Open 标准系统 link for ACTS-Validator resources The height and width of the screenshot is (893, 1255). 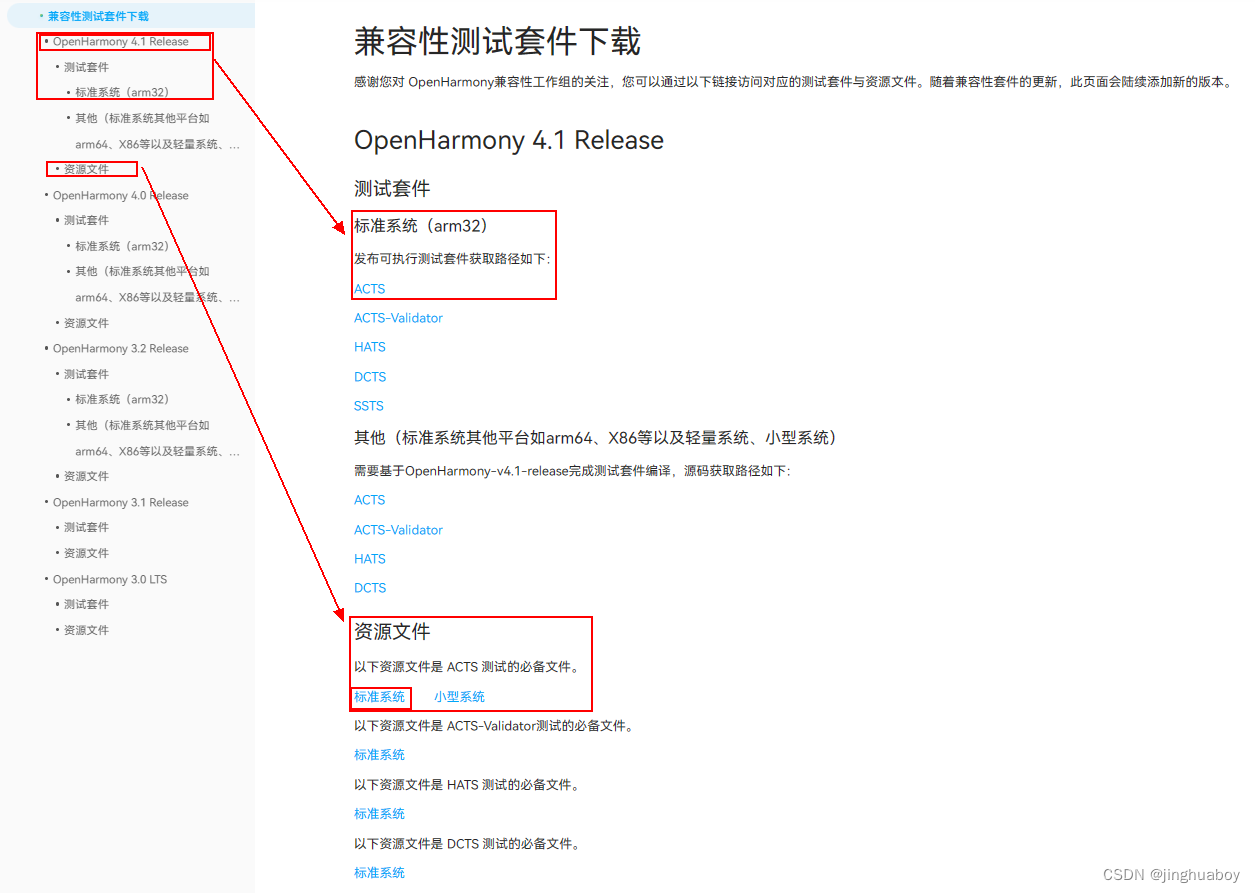(379, 755)
